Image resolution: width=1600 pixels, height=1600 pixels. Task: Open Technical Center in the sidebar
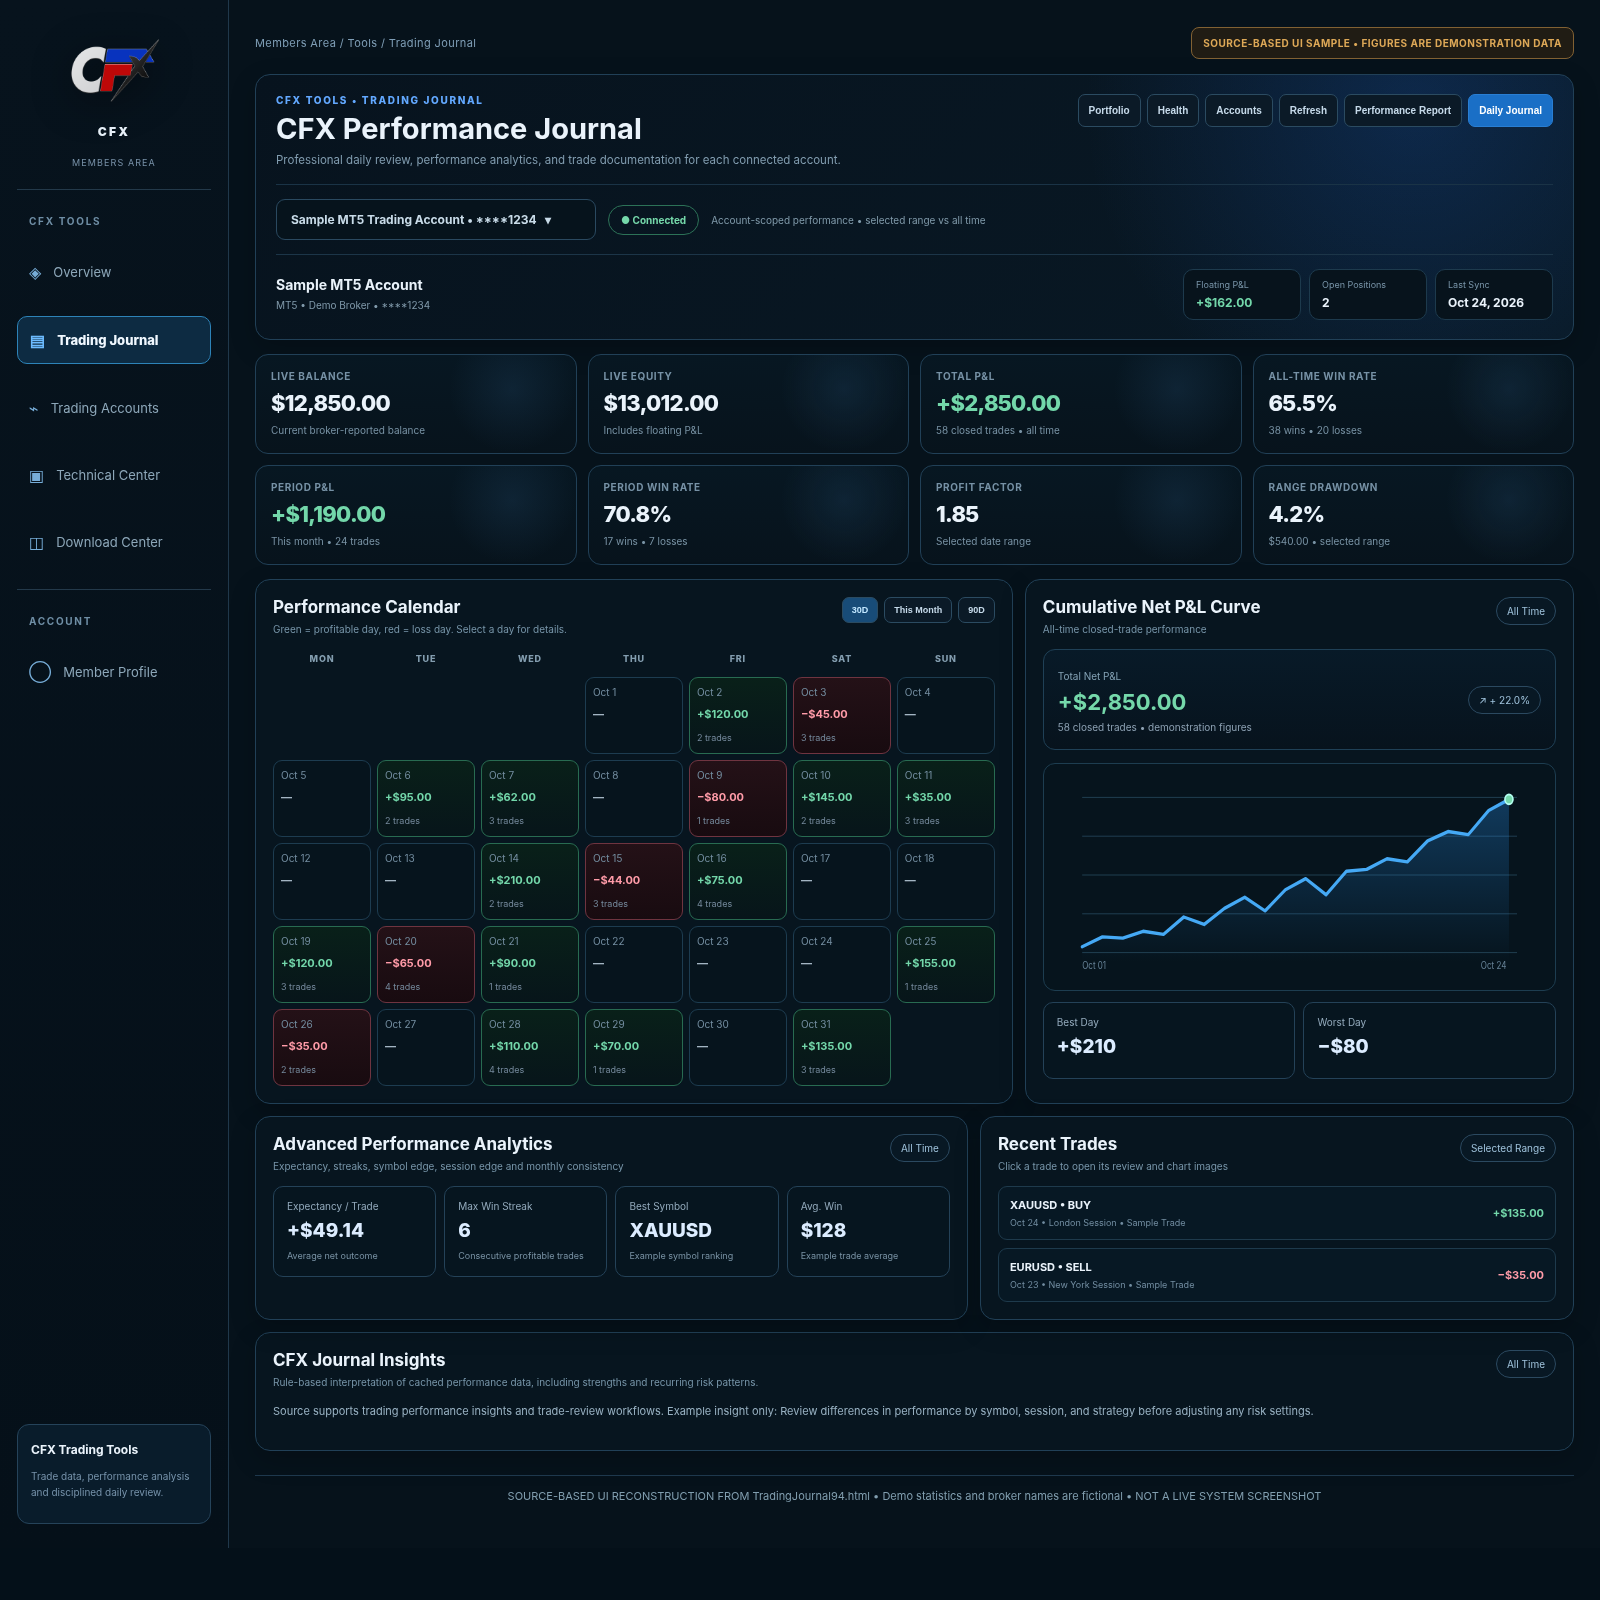tap(114, 476)
